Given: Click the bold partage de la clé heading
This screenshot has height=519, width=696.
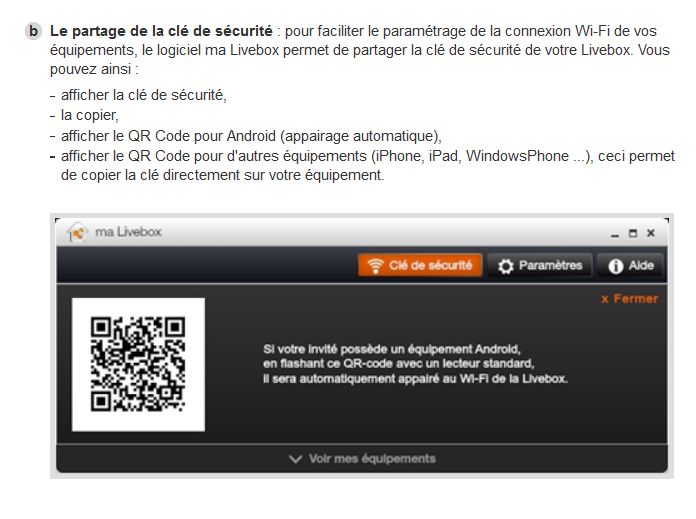Looking at the screenshot, I should [x=161, y=31].
